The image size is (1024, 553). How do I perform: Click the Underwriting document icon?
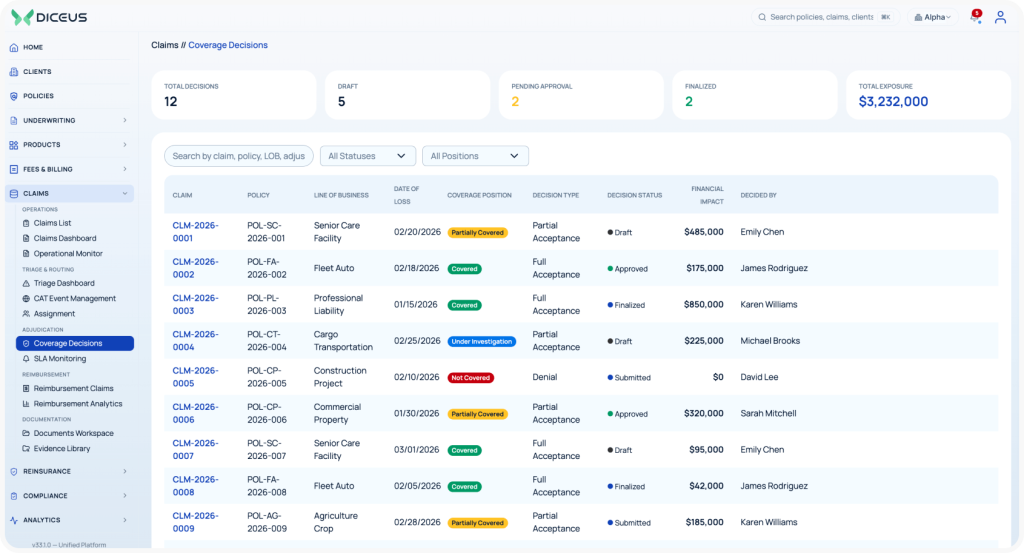14,121
